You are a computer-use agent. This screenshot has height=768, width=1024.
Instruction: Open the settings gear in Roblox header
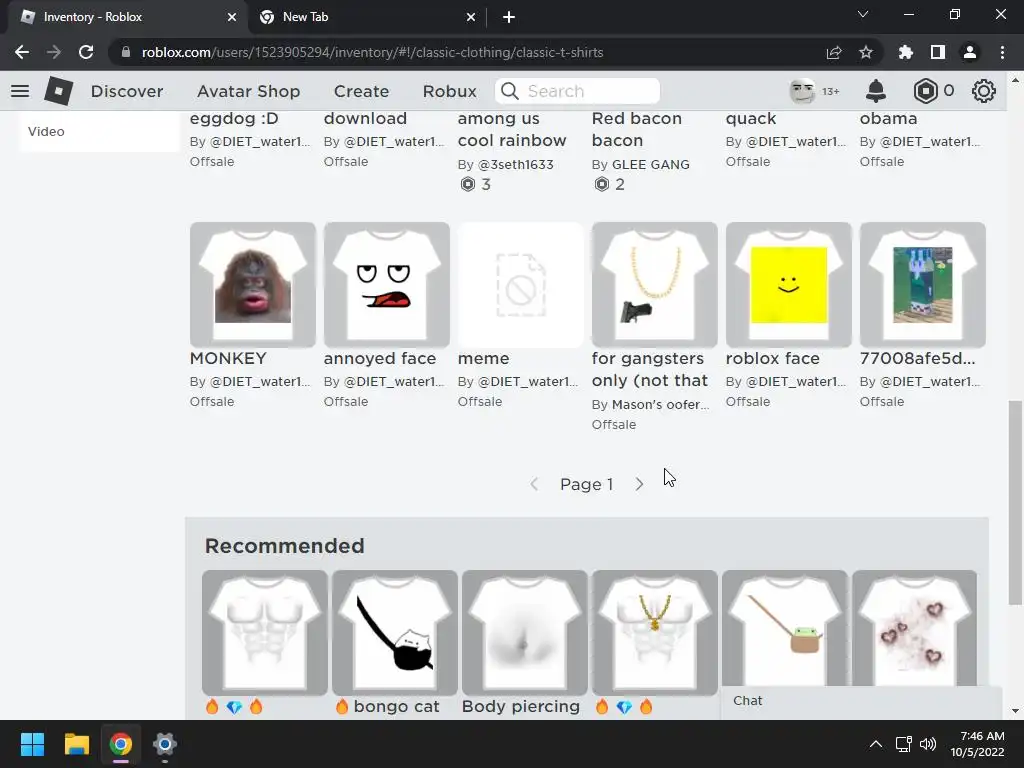point(984,91)
